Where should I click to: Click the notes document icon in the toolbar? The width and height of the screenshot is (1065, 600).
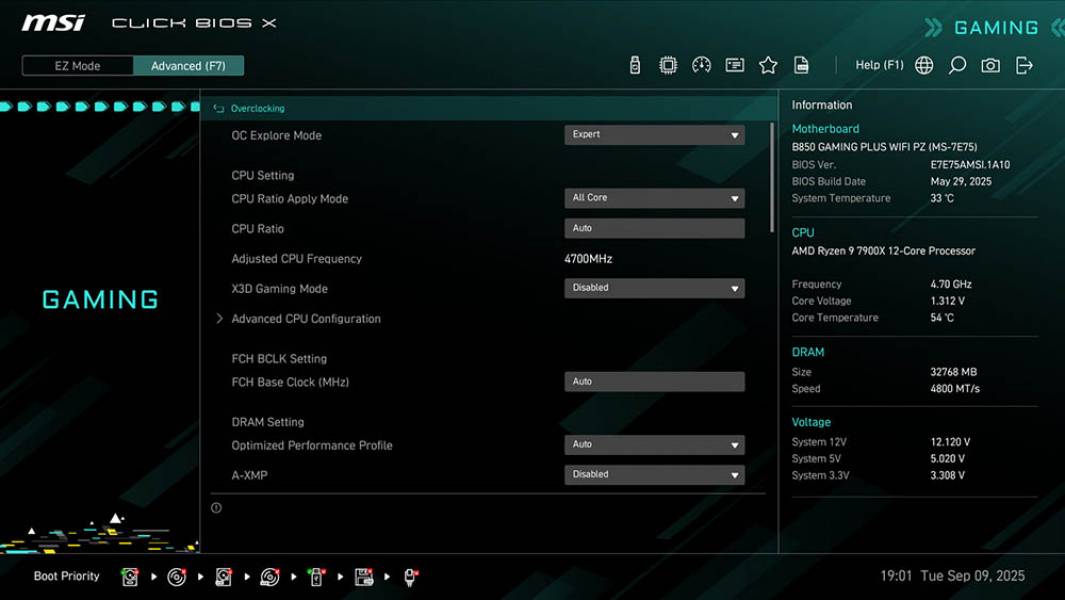click(801, 64)
